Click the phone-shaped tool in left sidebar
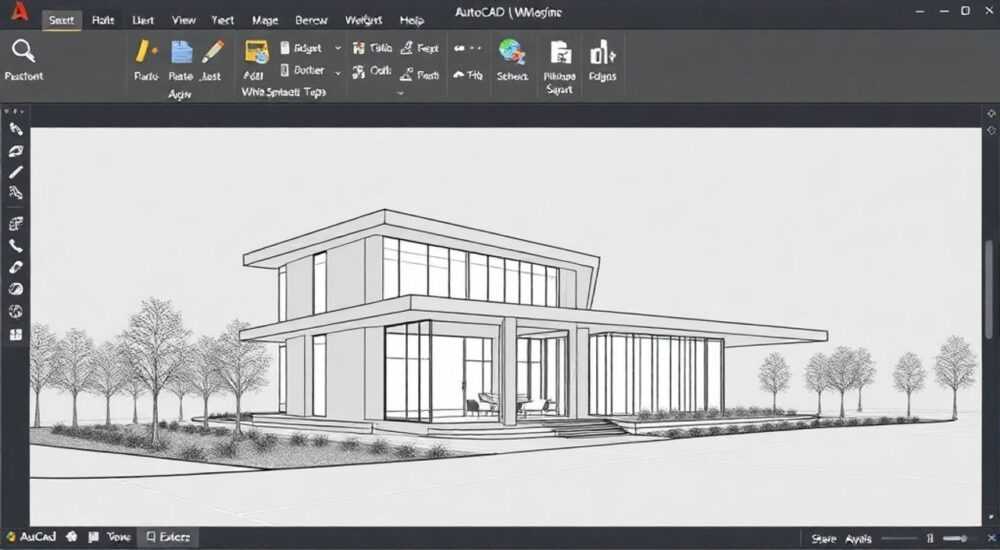This screenshot has width=1000, height=550. pos(16,246)
